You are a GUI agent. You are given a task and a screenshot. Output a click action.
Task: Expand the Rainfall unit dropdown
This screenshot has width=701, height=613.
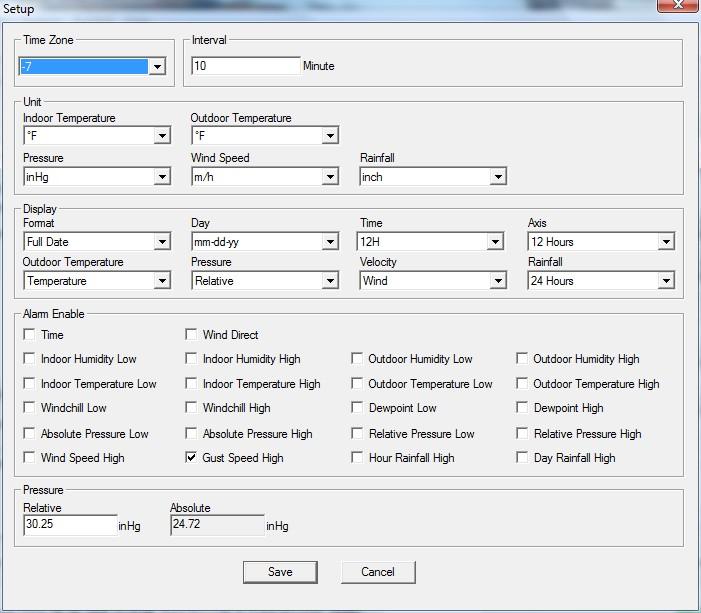coord(498,177)
